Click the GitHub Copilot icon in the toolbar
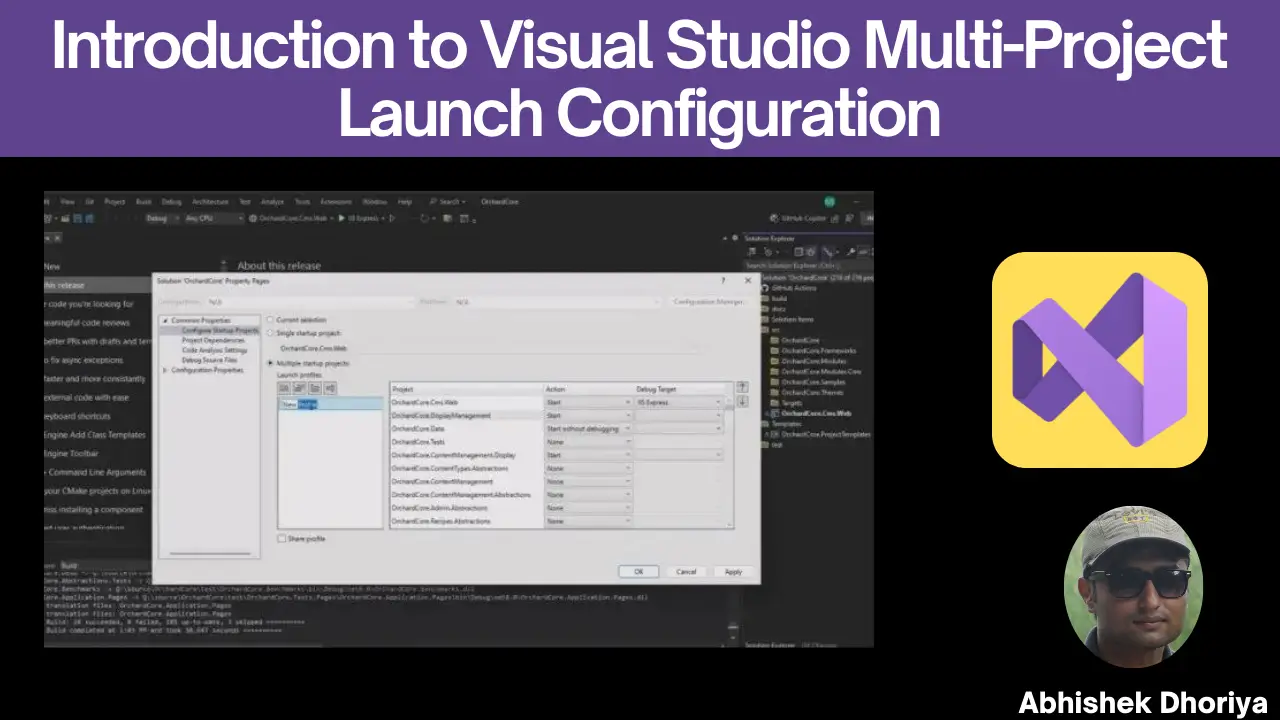The width and height of the screenshot is (1280, 720). (x=775, y=218)
